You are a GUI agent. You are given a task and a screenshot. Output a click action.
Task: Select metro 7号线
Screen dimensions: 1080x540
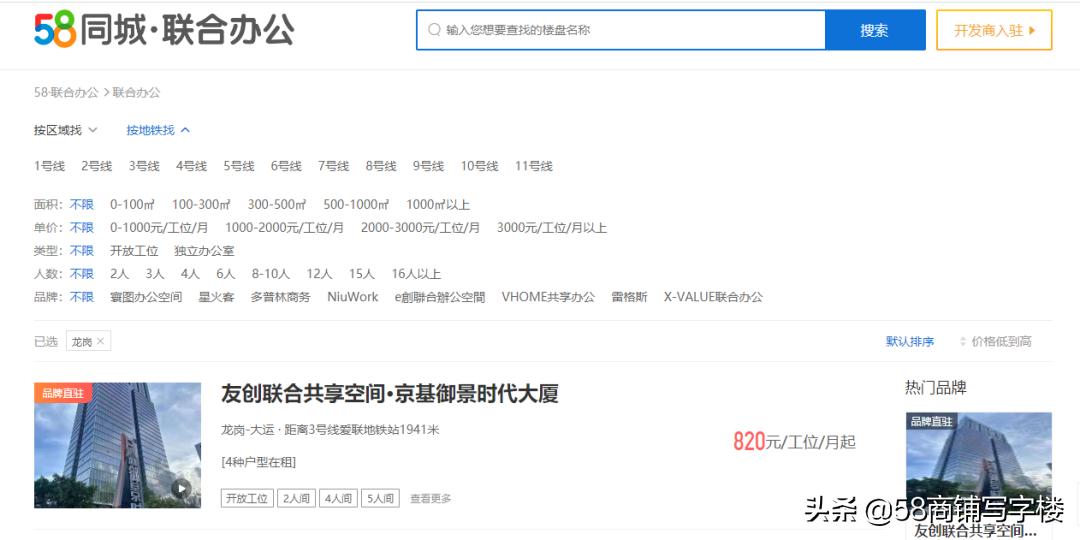pos(333,166)
